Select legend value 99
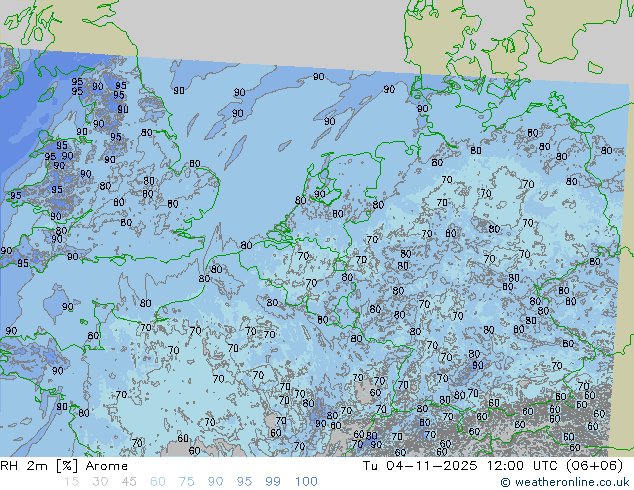634x490 pixels. pos(273,482)
